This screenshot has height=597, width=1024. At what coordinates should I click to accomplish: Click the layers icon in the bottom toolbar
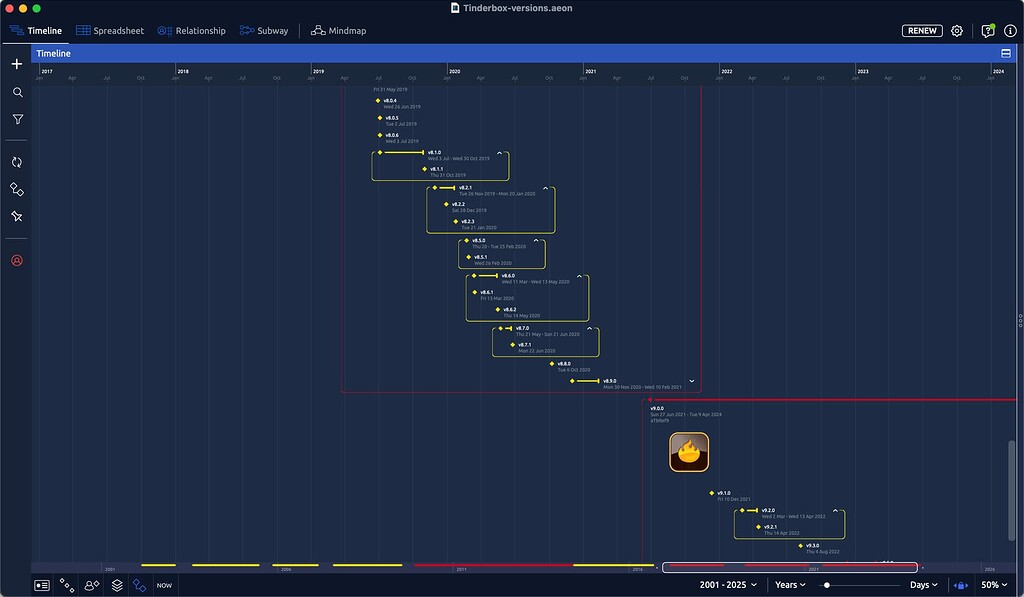[x=115, y=585]
